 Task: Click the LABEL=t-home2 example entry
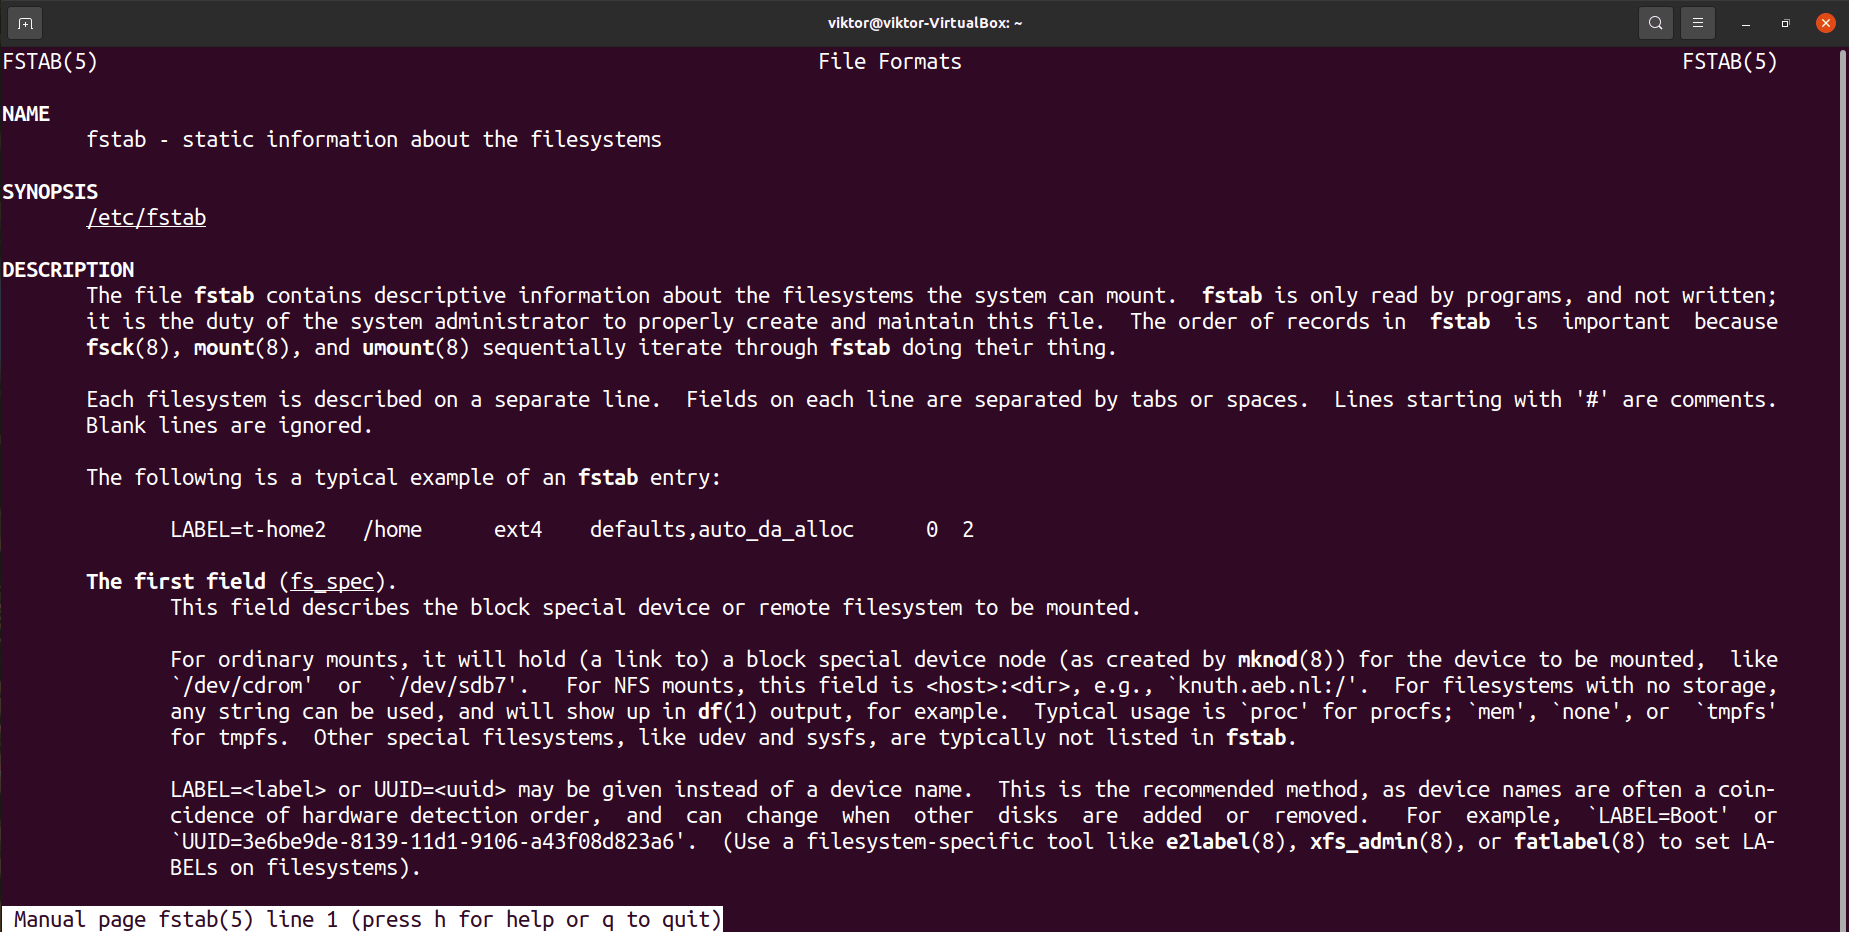click(x=248, y=529)
